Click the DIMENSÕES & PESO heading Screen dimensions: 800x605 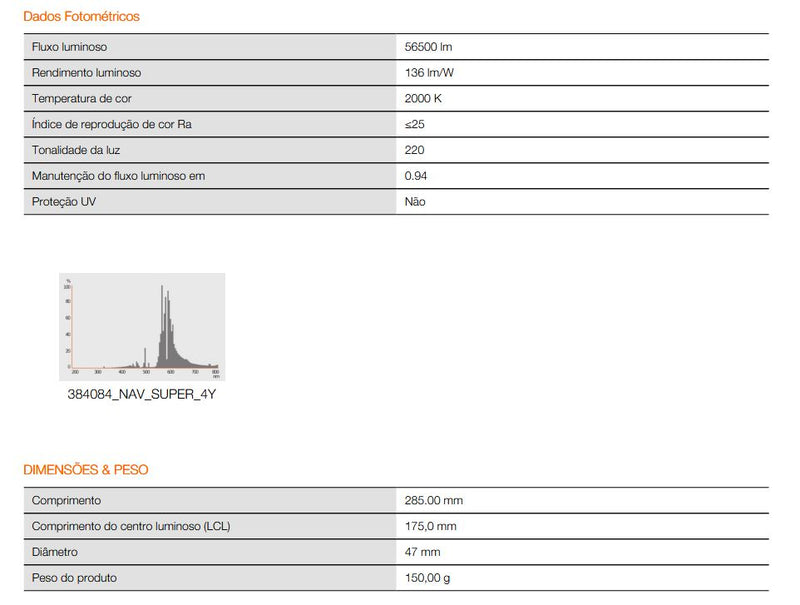tap(86, 470)
